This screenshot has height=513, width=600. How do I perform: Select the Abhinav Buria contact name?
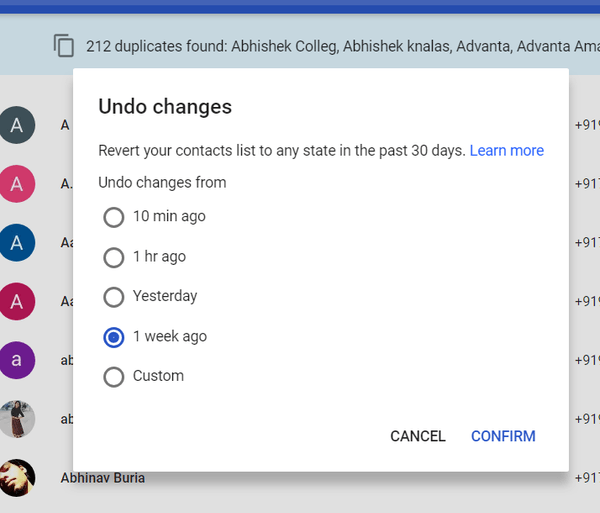(102, 478)
